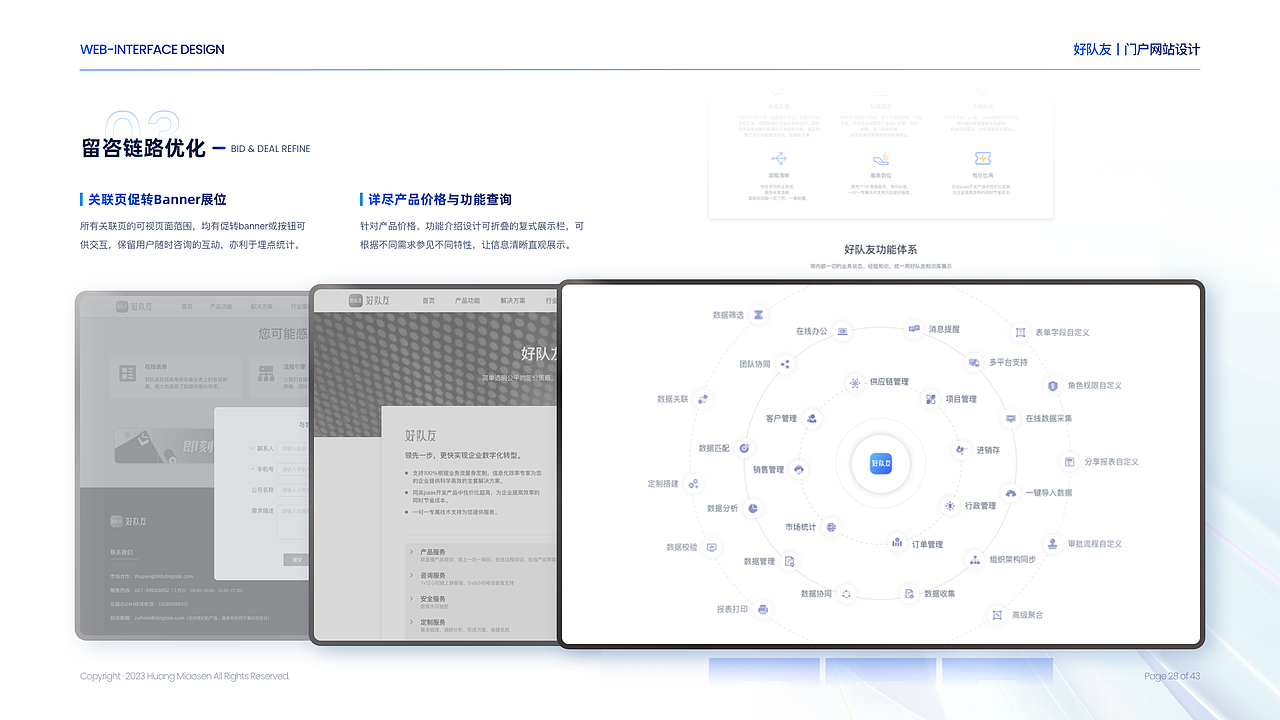
Task: Click the zhupeng09@dingtalk.com email link
Action: (x=164, y=576)
